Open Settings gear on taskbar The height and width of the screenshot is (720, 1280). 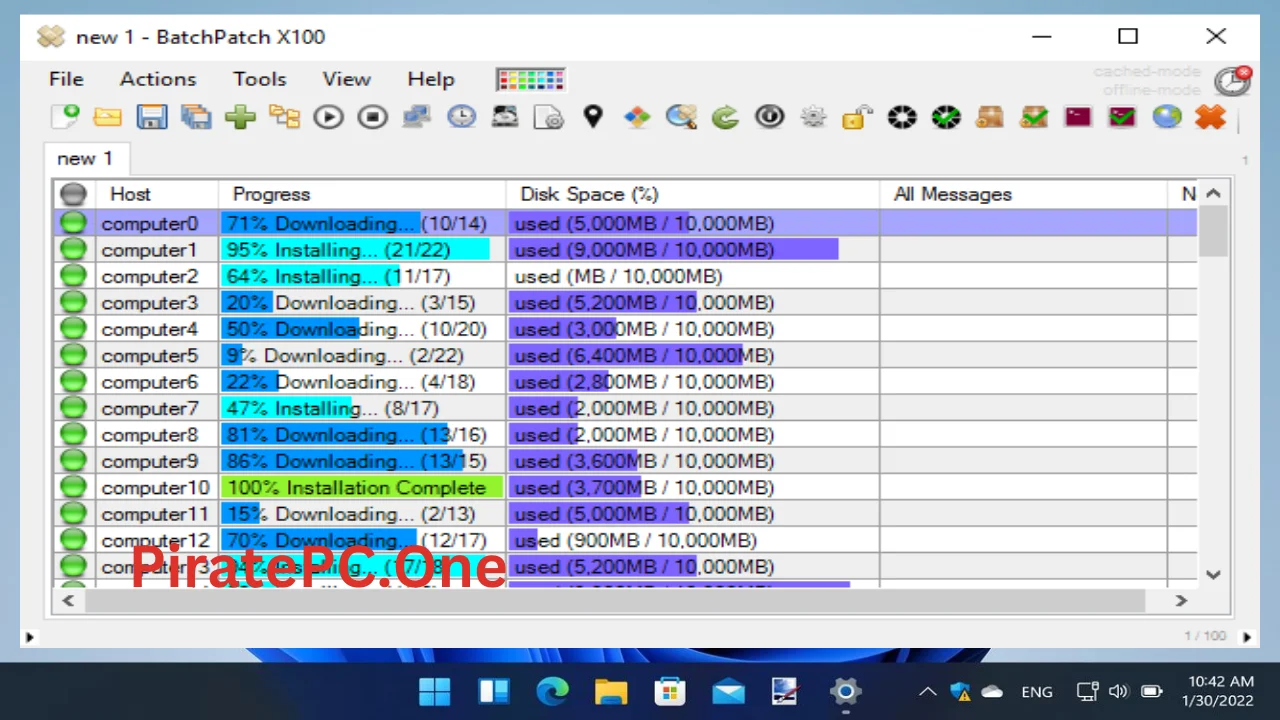point(845,691)
